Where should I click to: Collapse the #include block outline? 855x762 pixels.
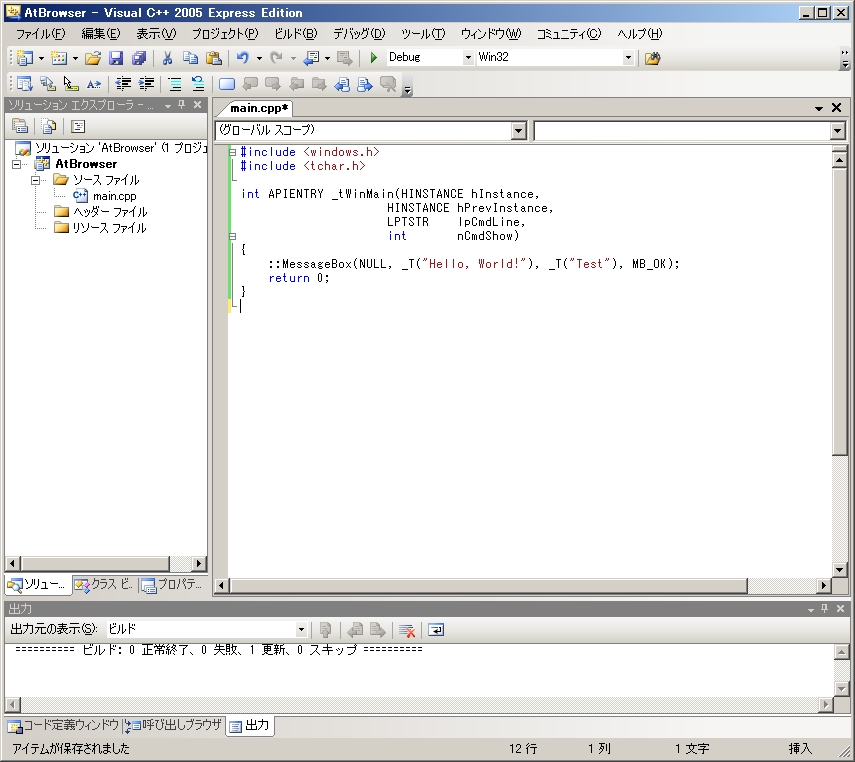tap(232, 152)
